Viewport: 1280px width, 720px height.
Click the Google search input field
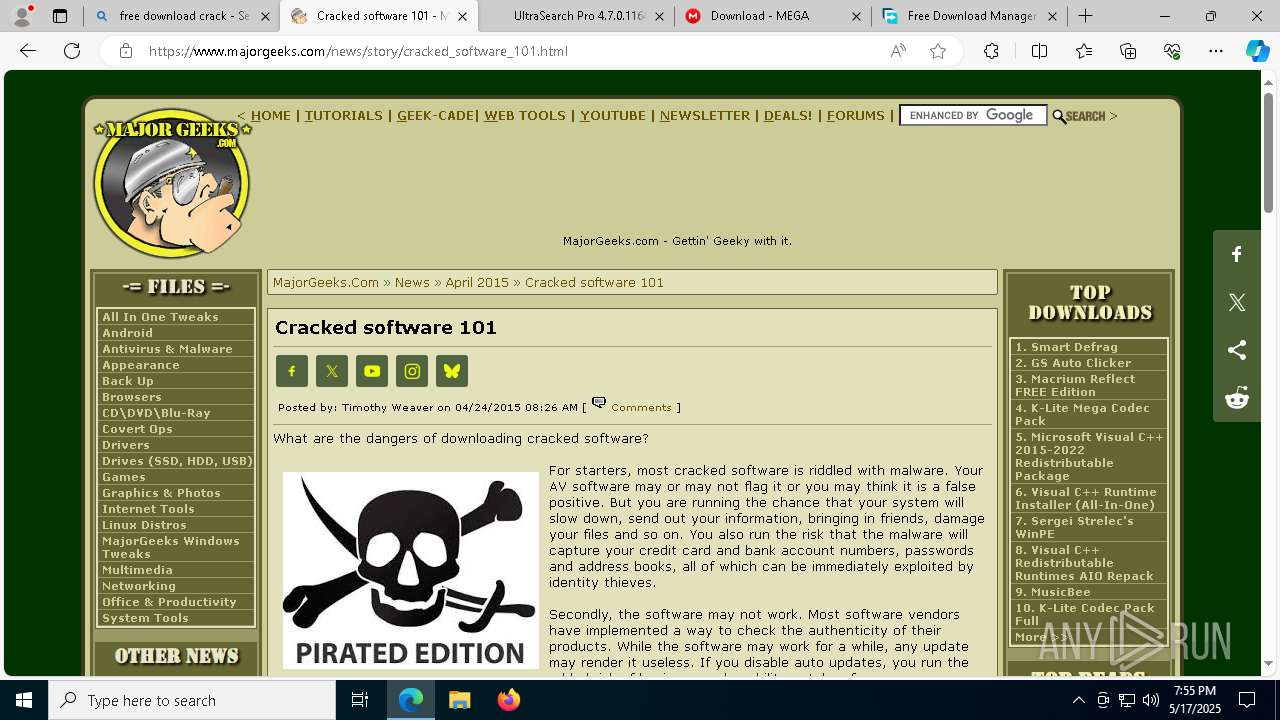click(x=973, y=116)
